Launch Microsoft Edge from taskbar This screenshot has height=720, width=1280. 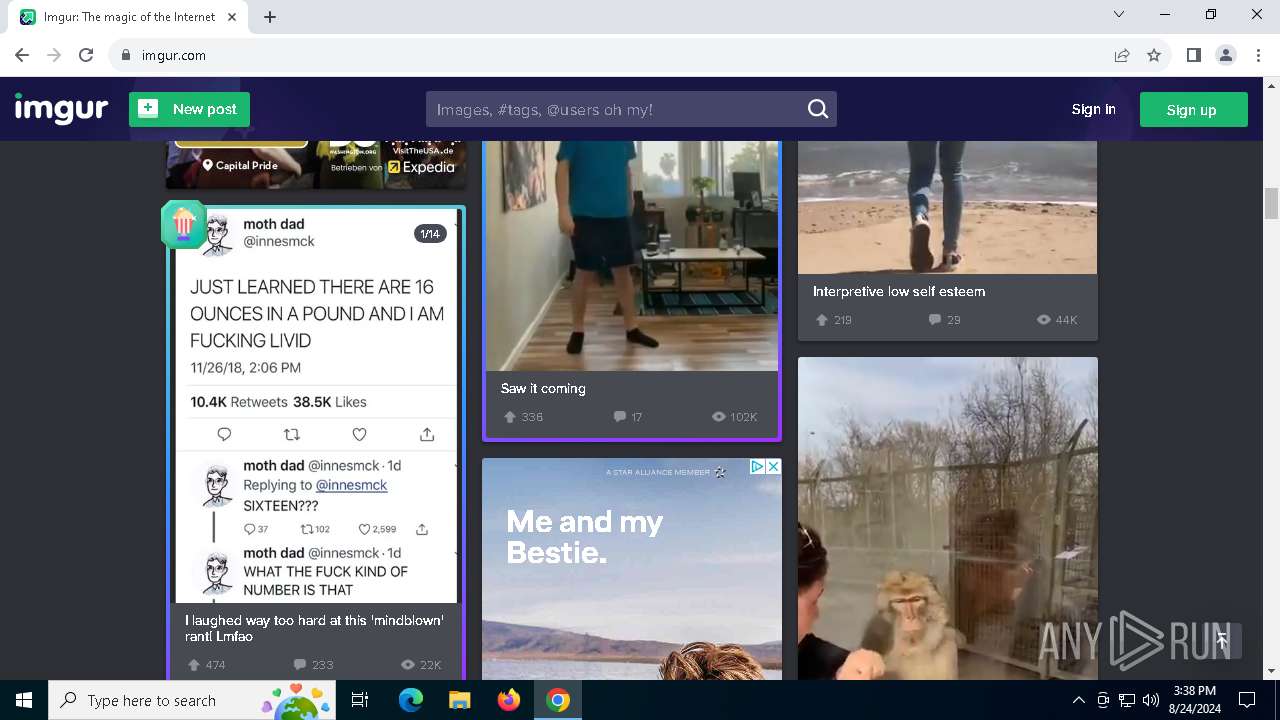(x=411, y=700)
